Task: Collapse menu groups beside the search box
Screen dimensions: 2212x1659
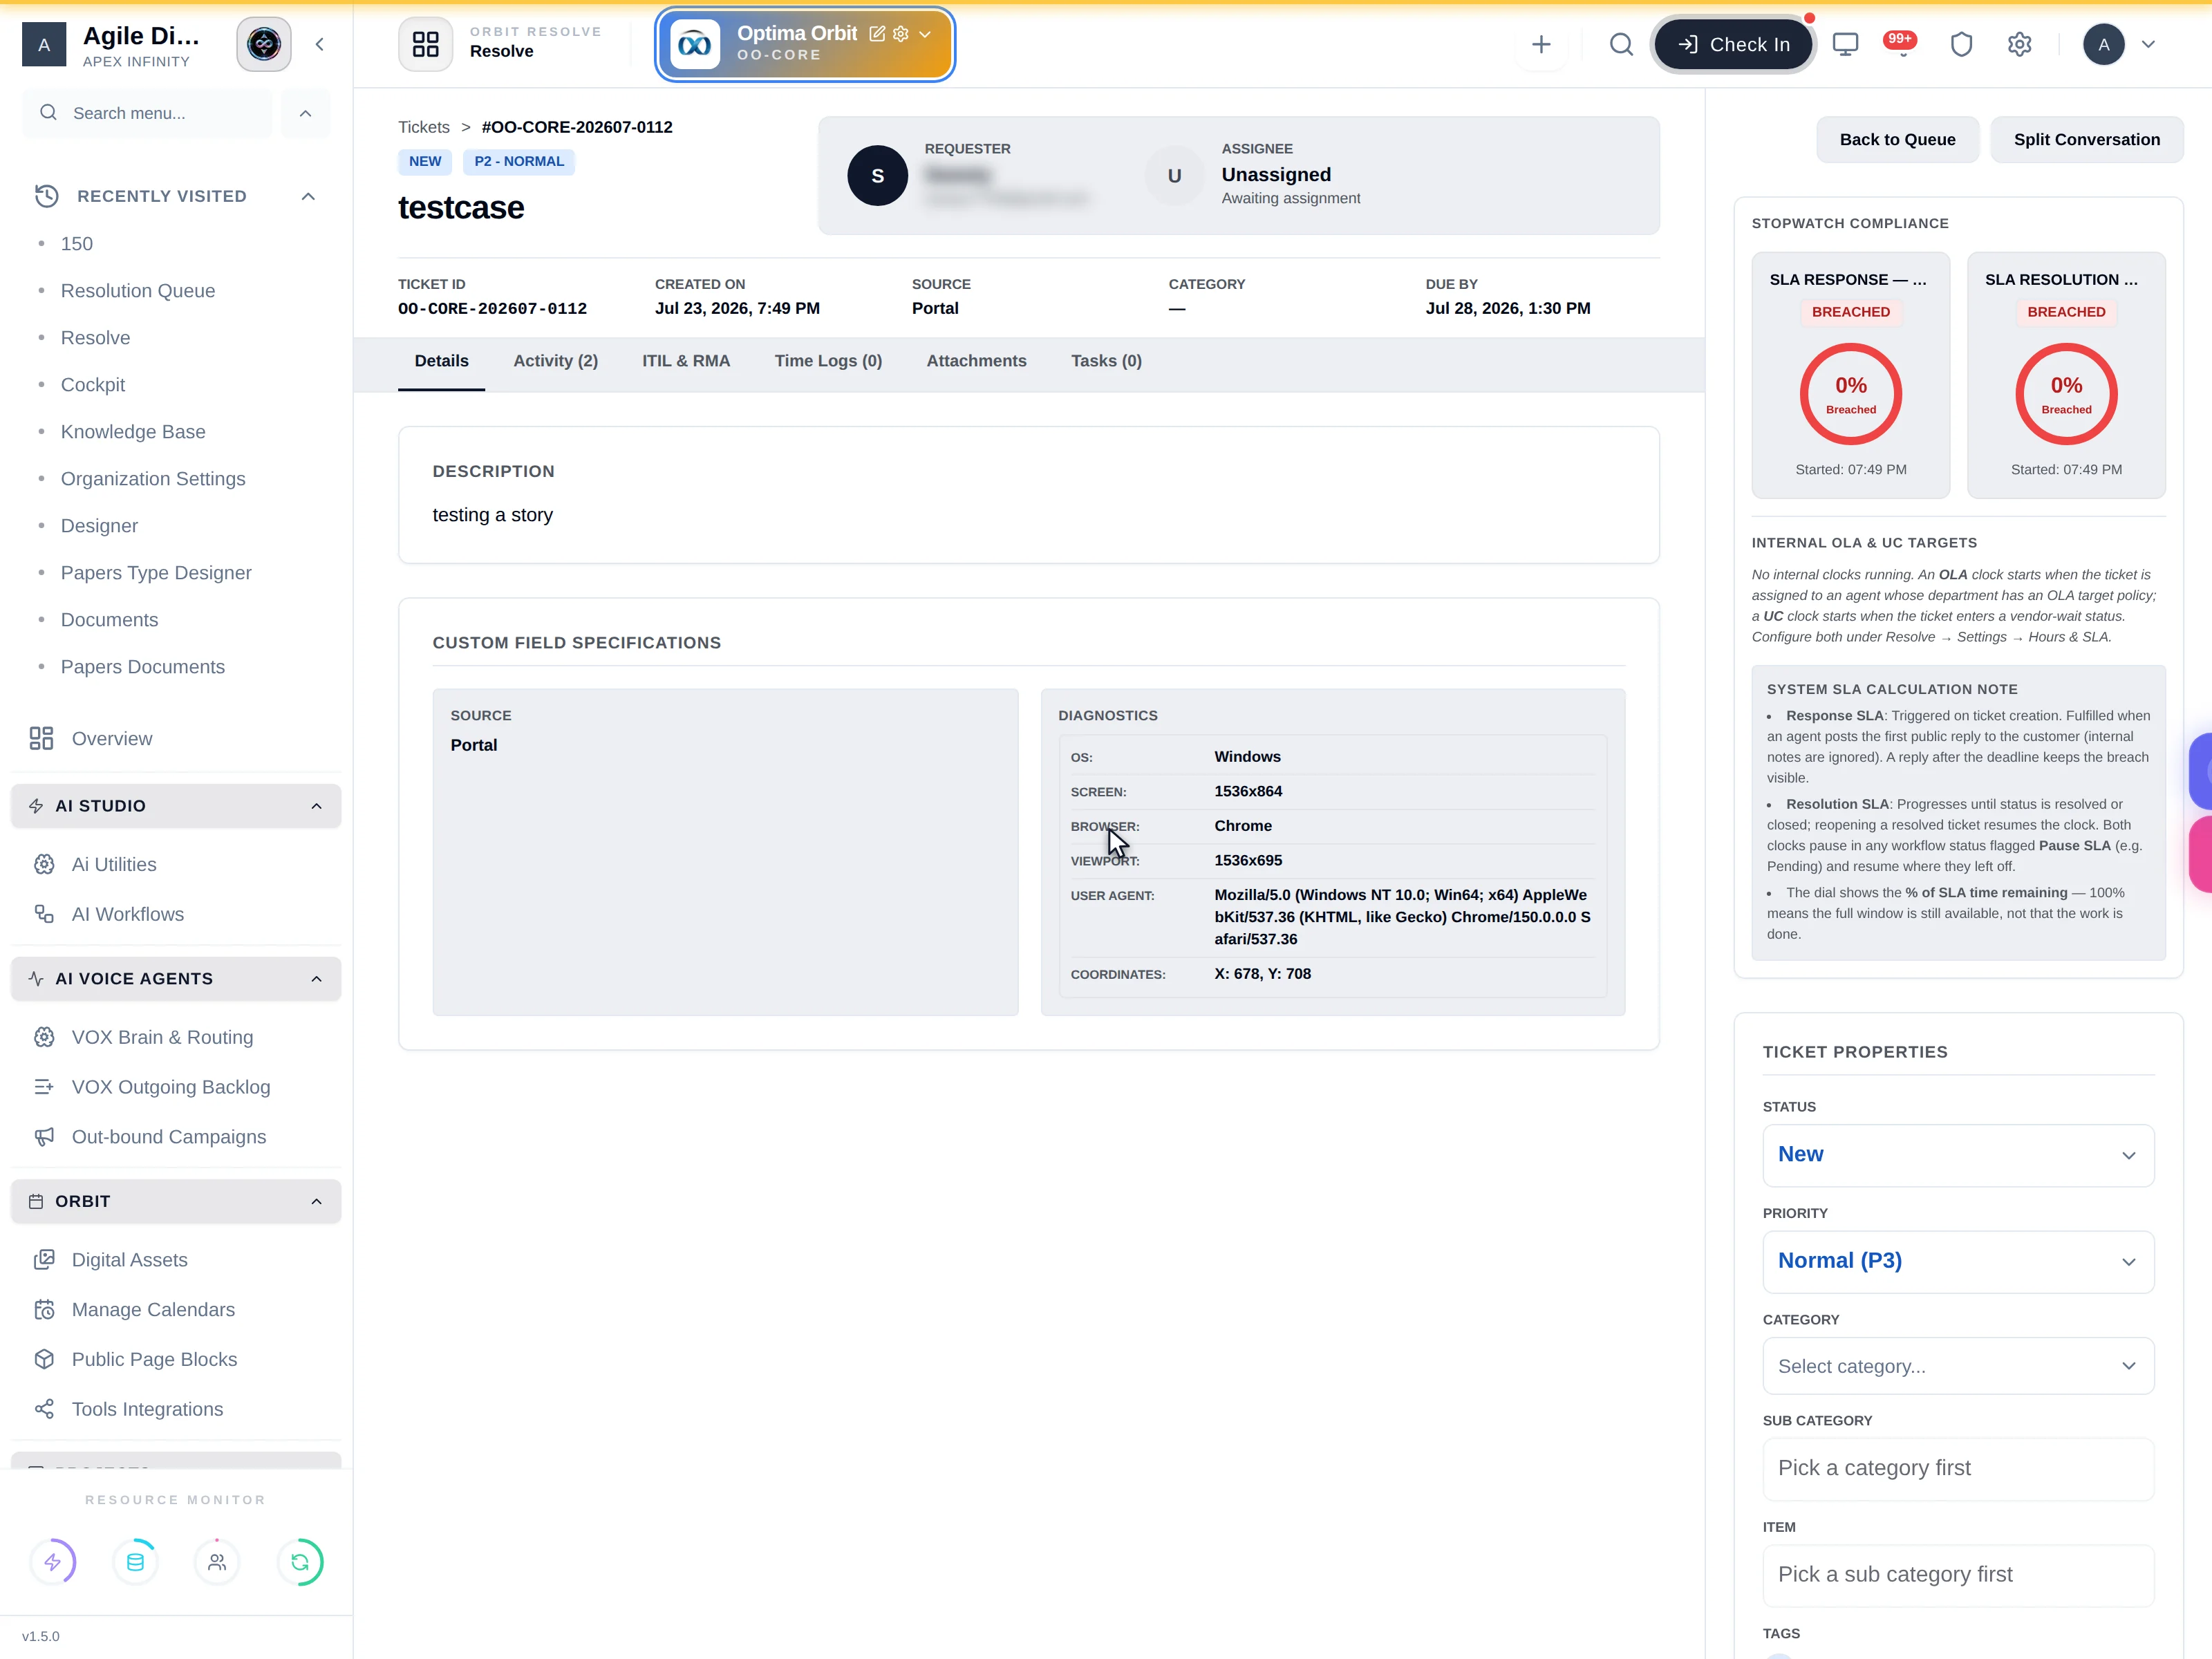Action: (x=305, y=113)
